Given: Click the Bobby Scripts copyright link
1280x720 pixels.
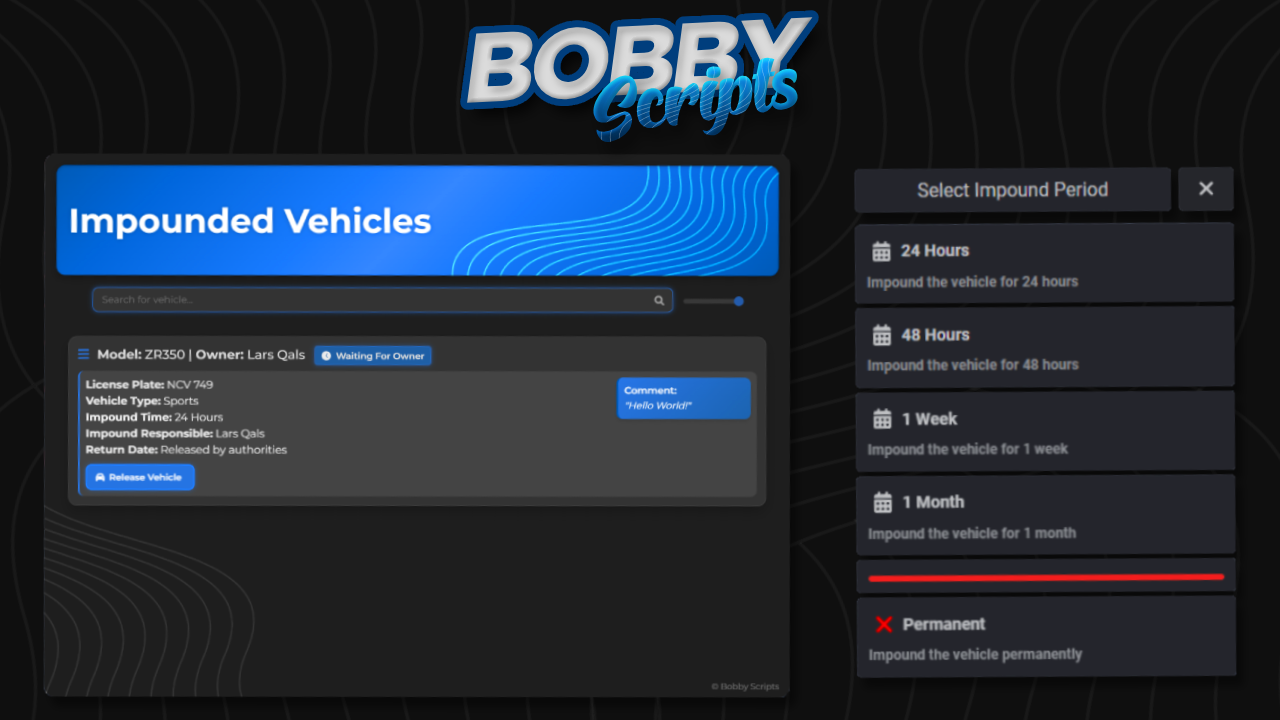Looking at the screenshot, I should point(744,686).
